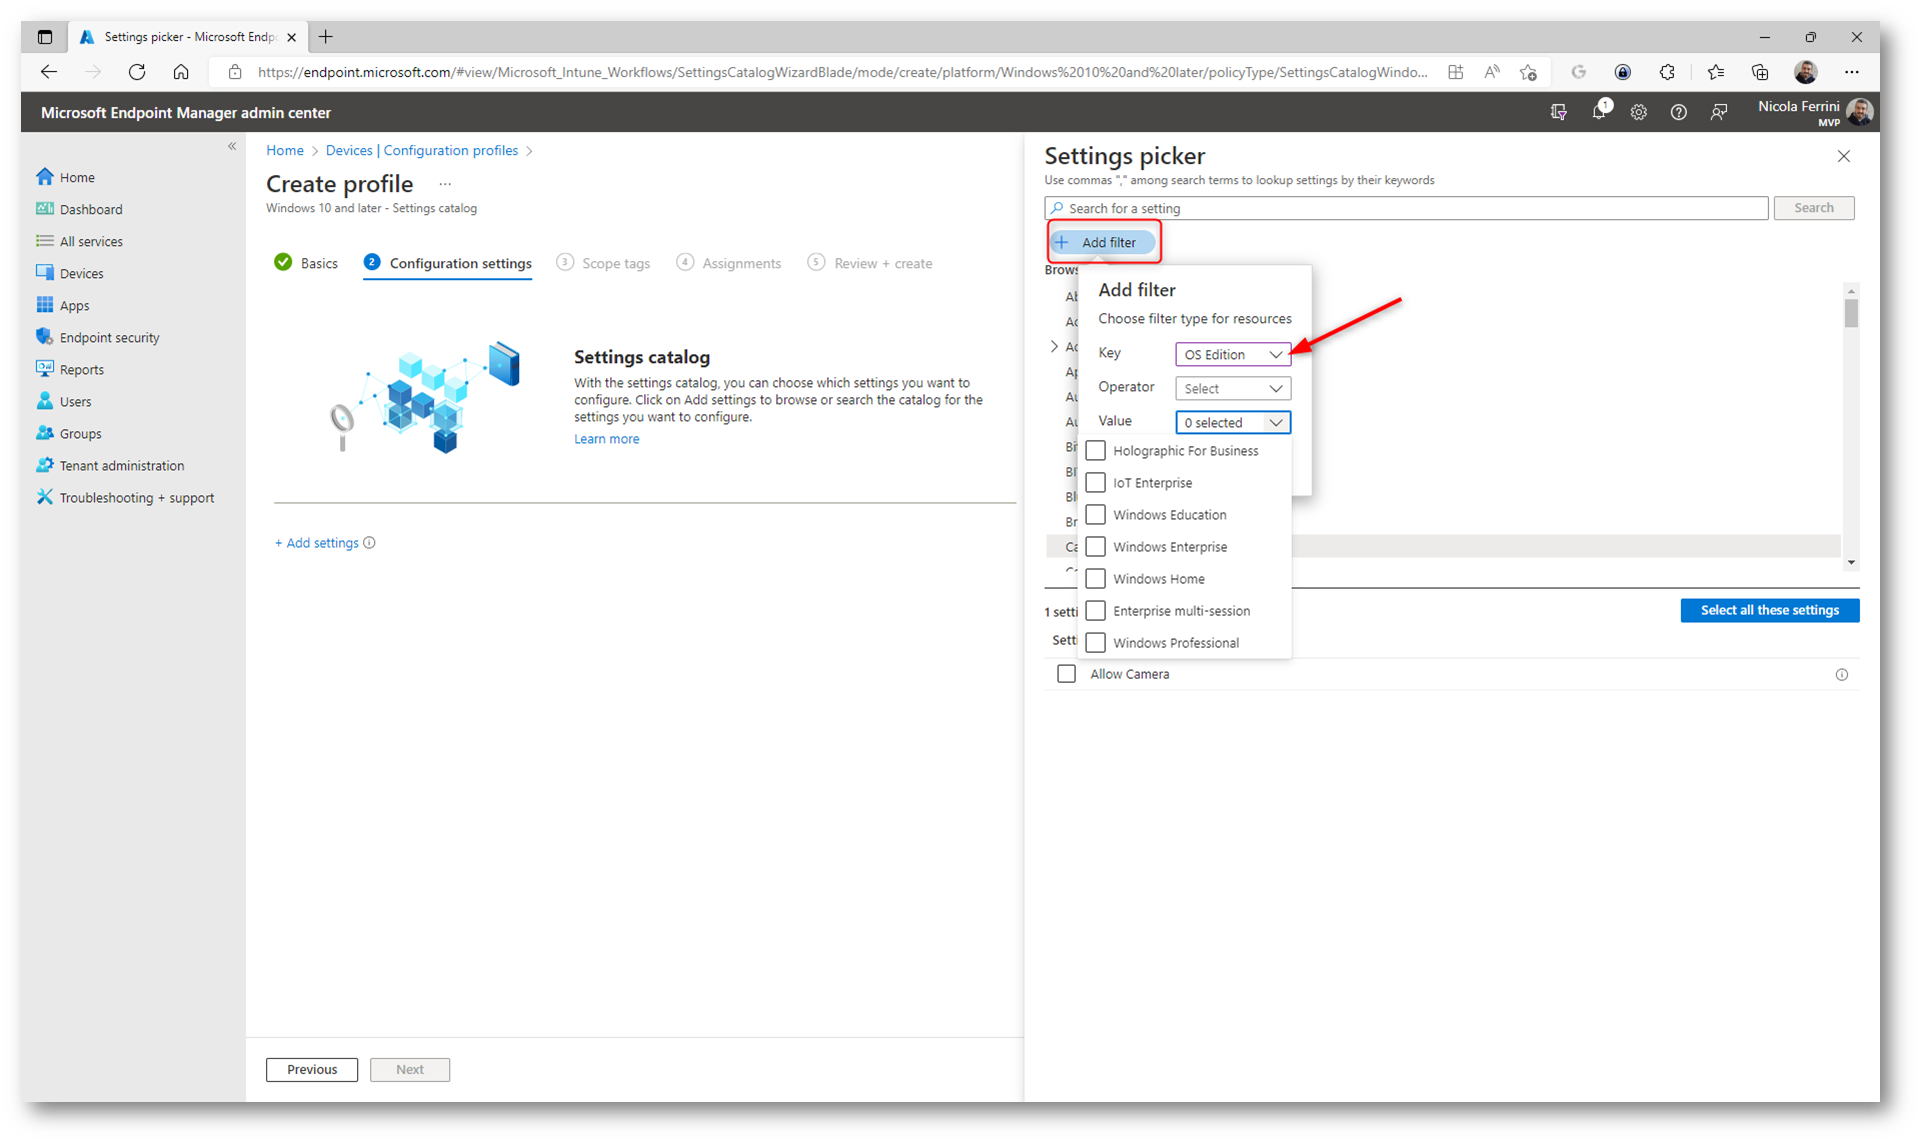This screenshot has height=1144, width=1922.
Task: Click the category list scroll-down arrow
Action: pyautogui.click(x=1851, y=563)
